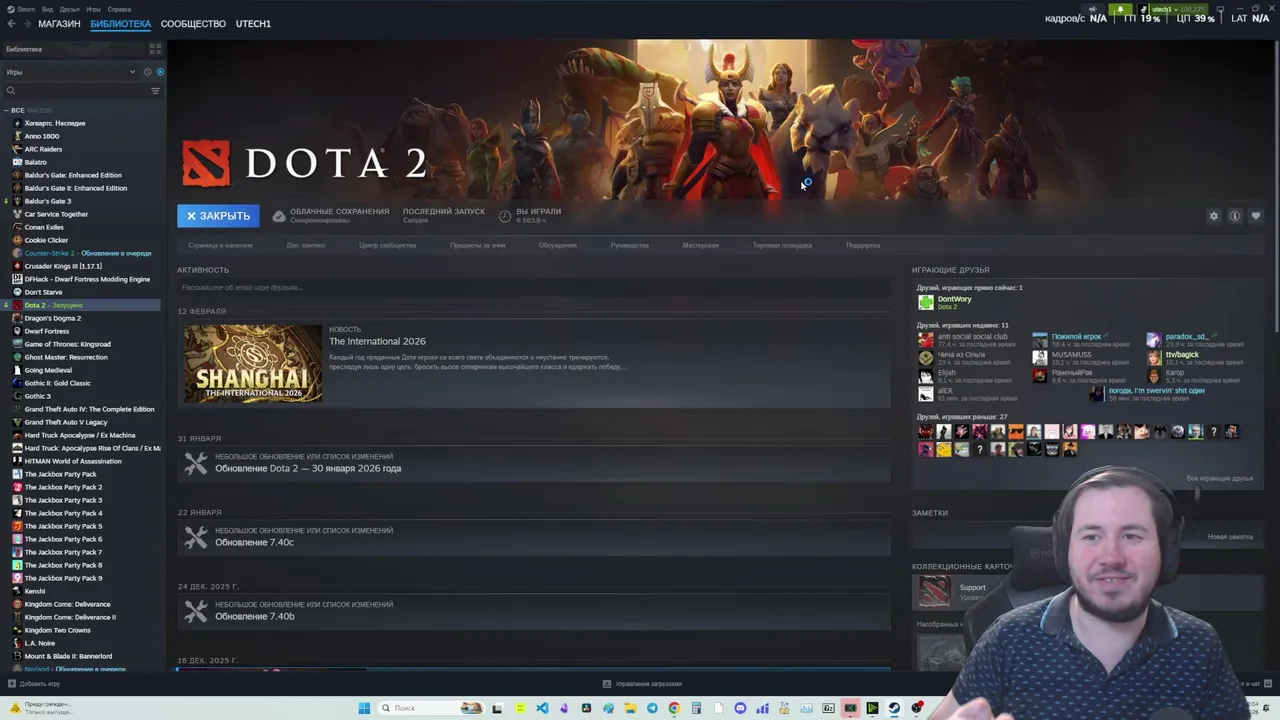This screenshot has width=1280, height=720.
Task: Open the Друзья menu
Action: [70, 9]
